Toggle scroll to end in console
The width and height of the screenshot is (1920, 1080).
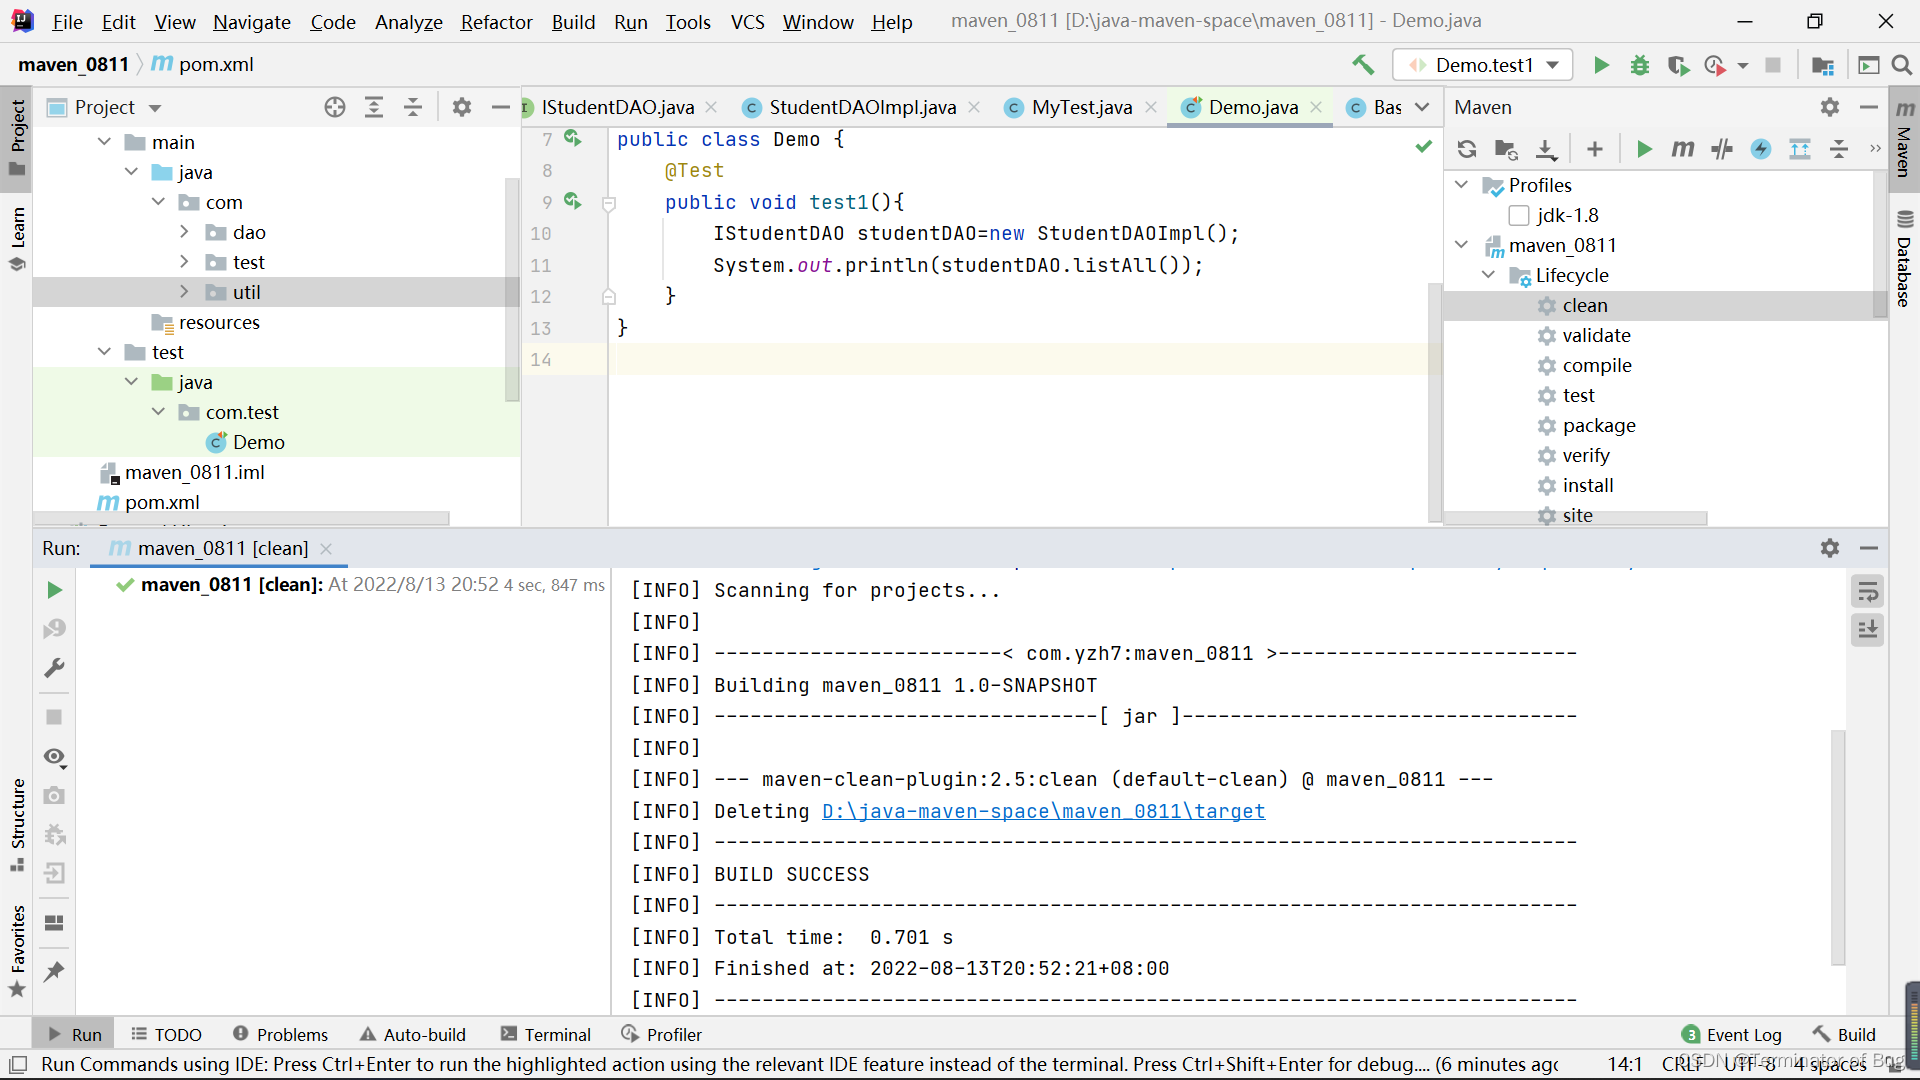pos(1867,630)
